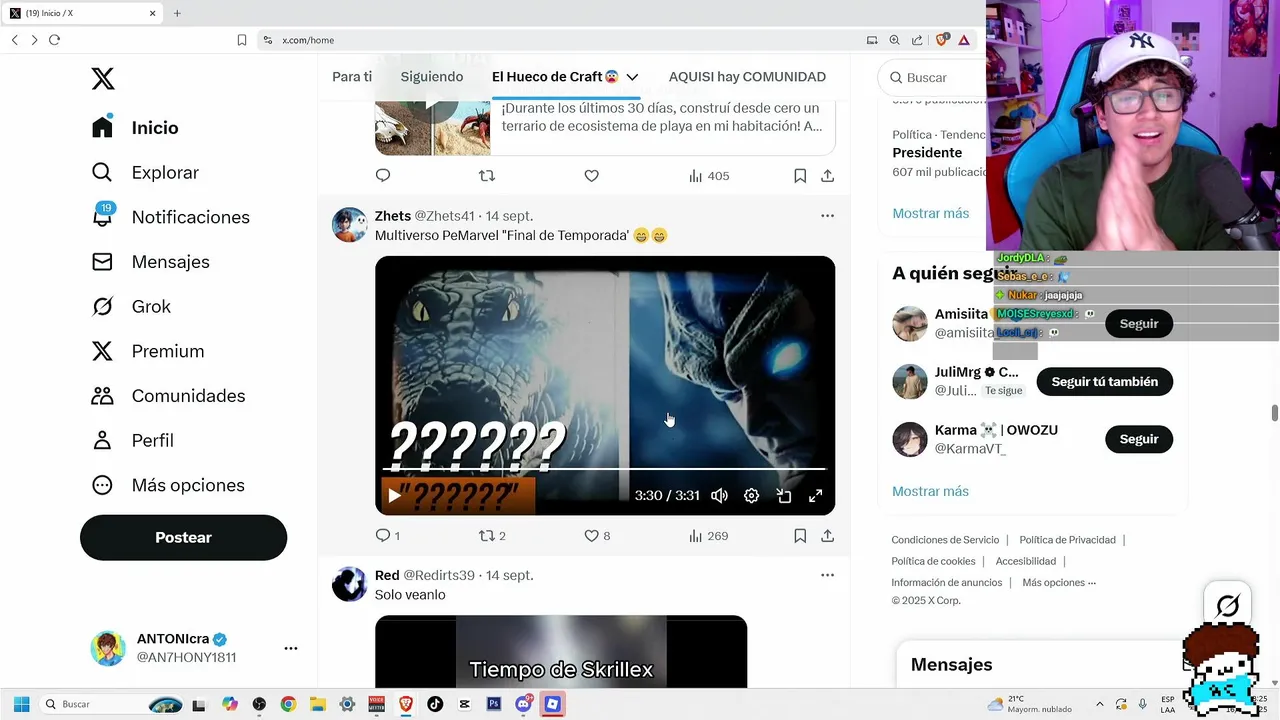Go to Inicio in the sidebar
1280x720 pixels.
point(135,128)
